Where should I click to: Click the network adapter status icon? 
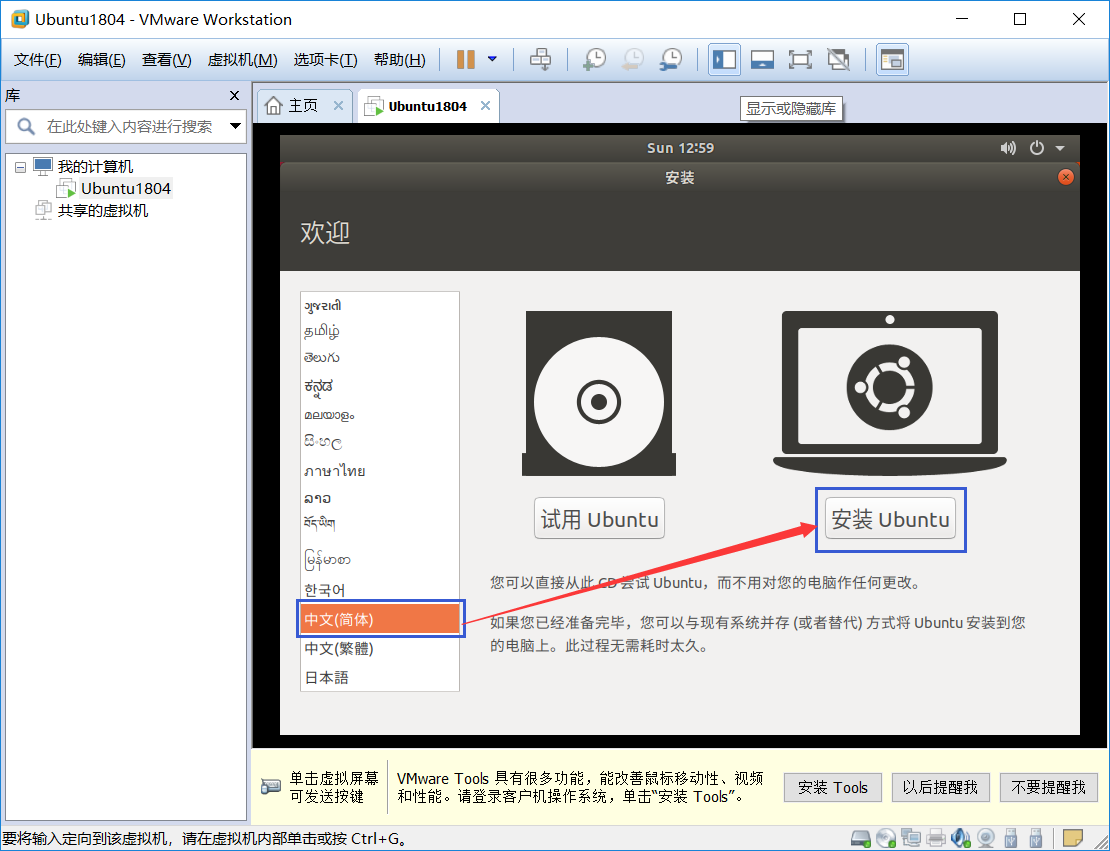(x=910, y=839)
